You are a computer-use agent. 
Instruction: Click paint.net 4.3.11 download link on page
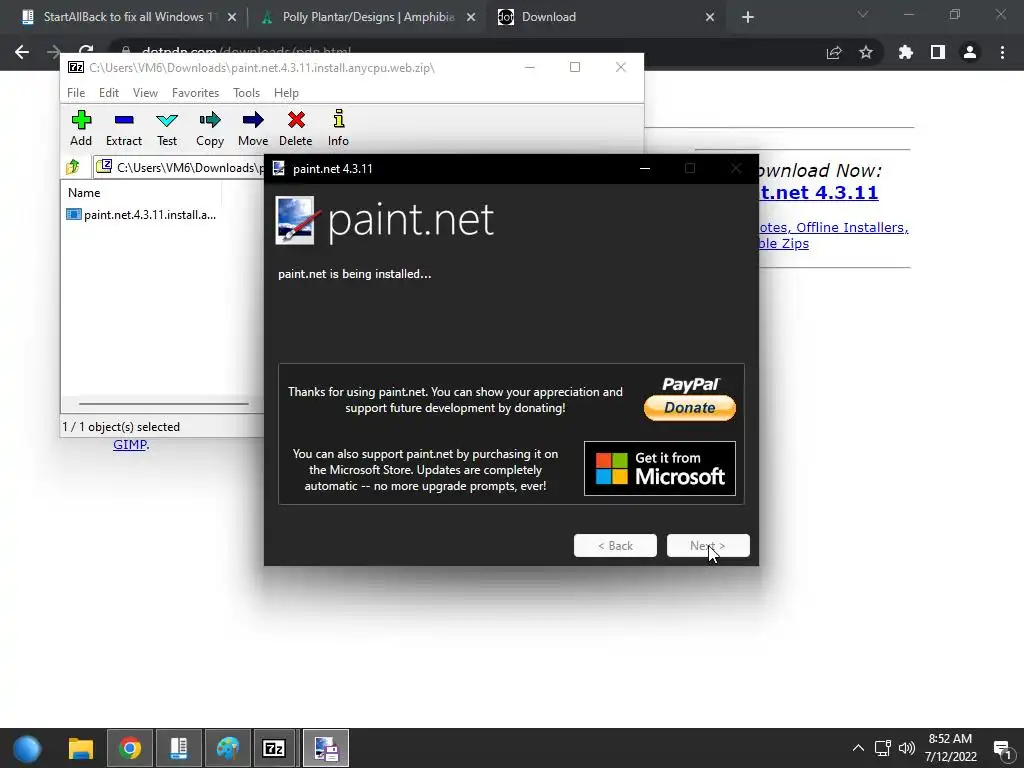click(819, 193)
